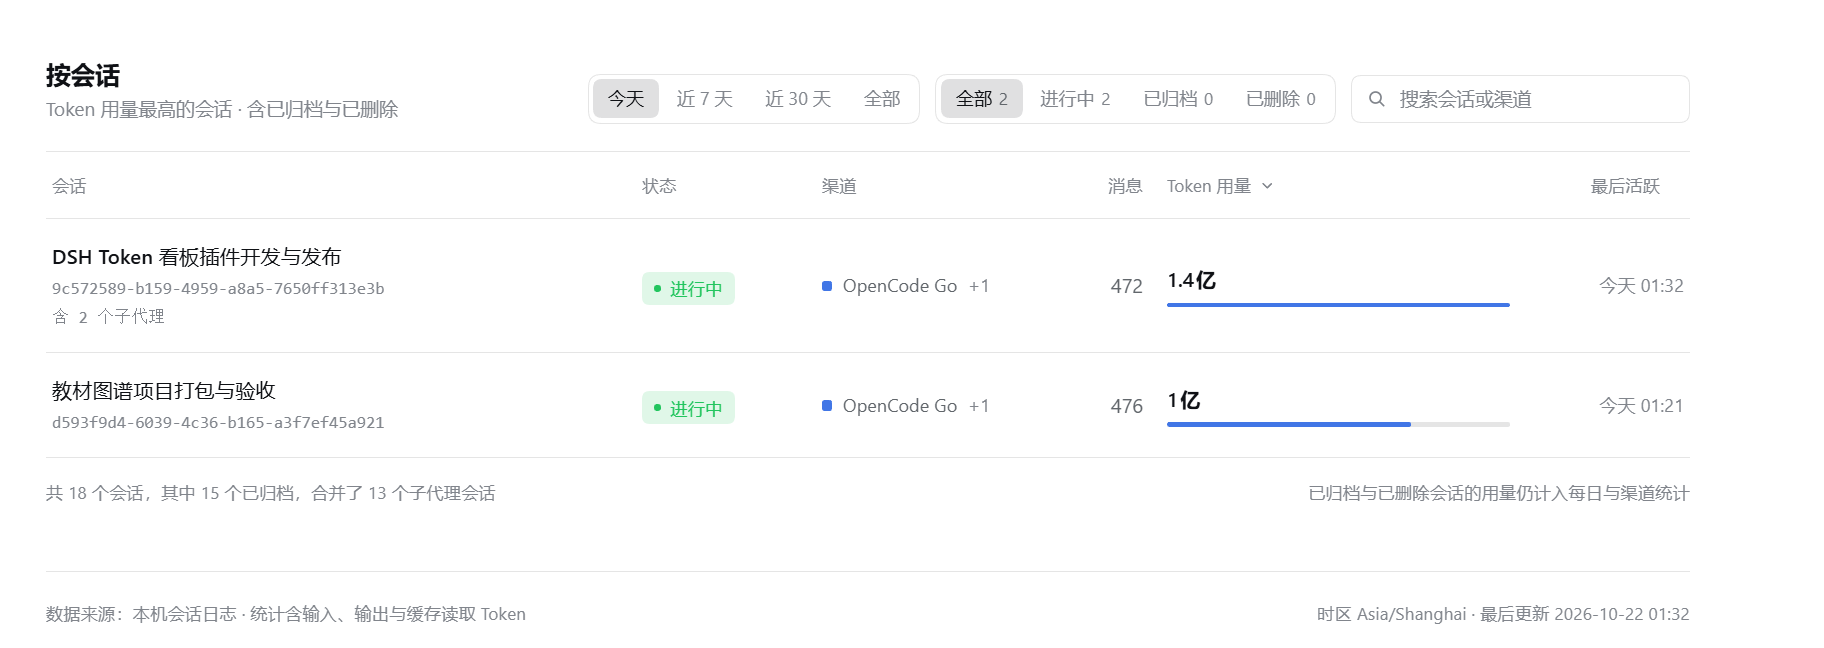Click the 共 18 个会话 summary text
Viewport: 1824px width, 648px height.
(x=270, y=493)
